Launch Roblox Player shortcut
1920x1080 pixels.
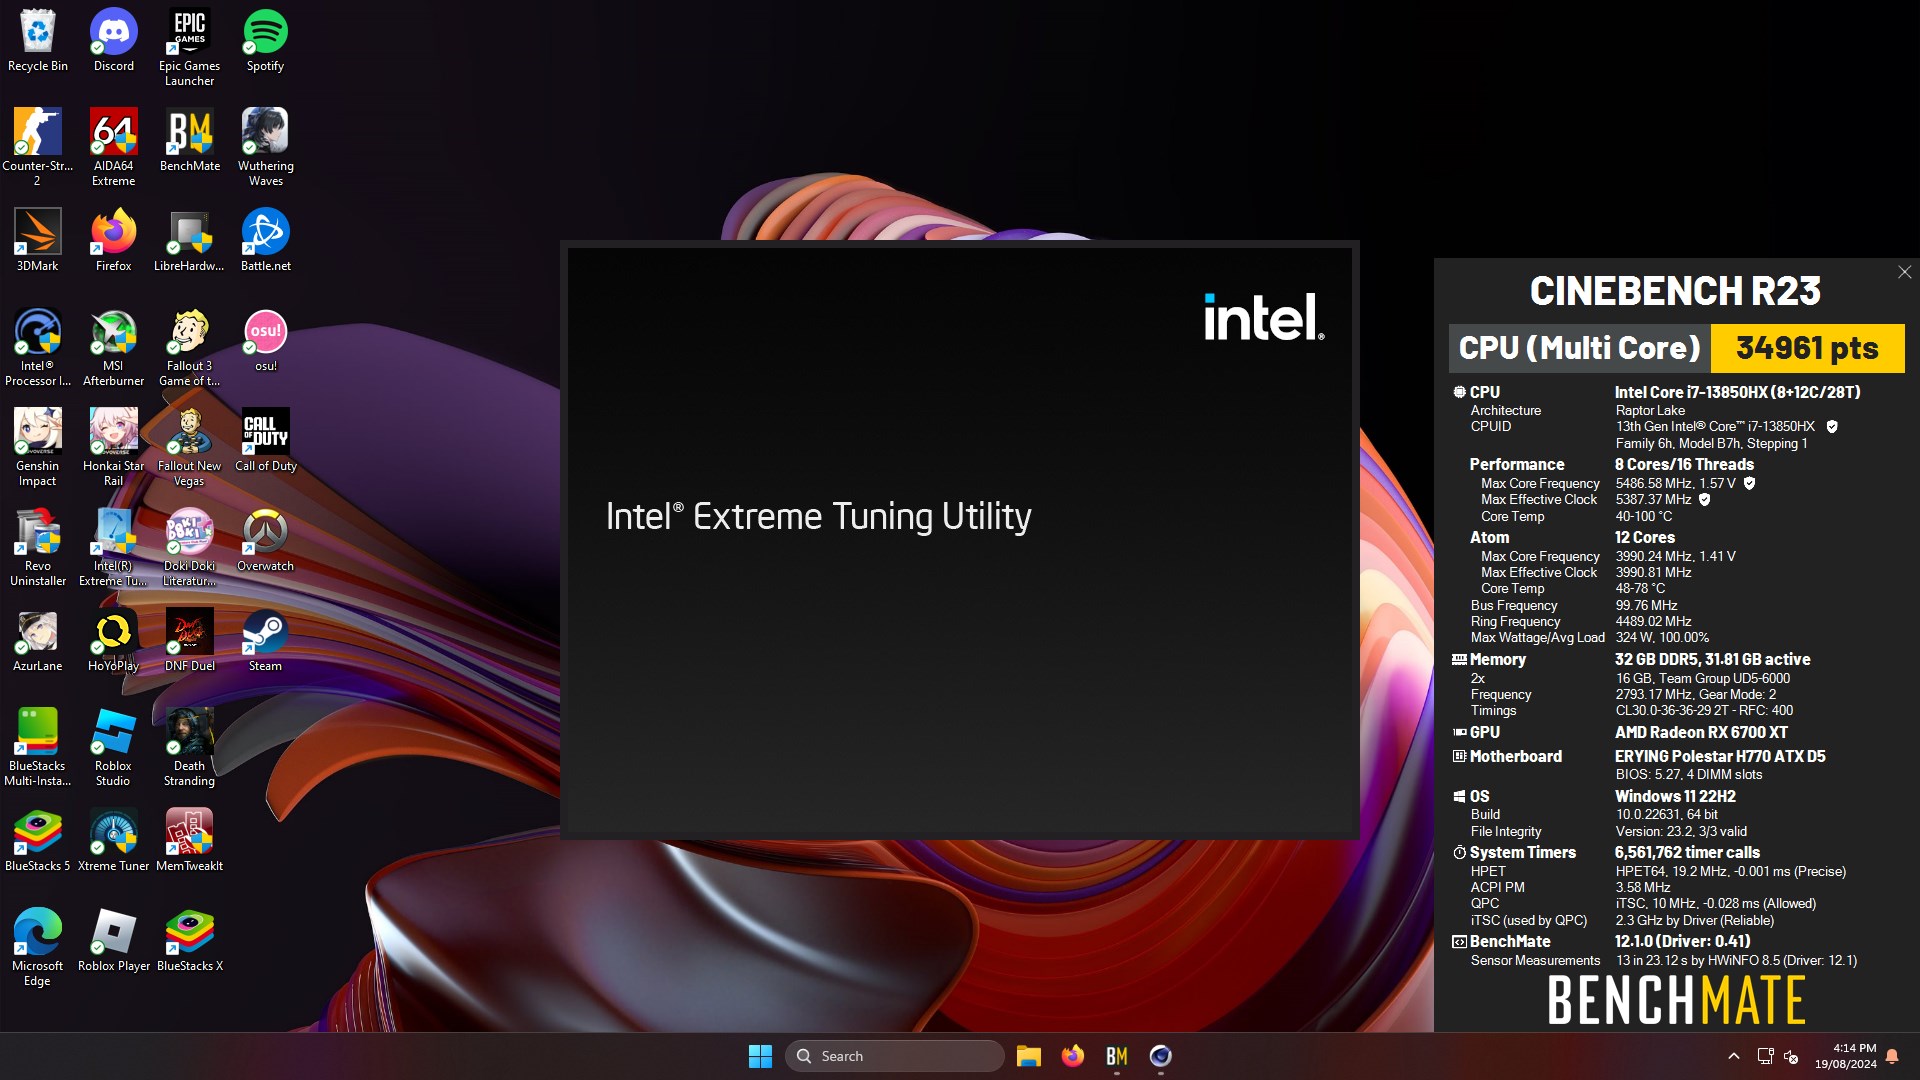click(x=114, y=941)
